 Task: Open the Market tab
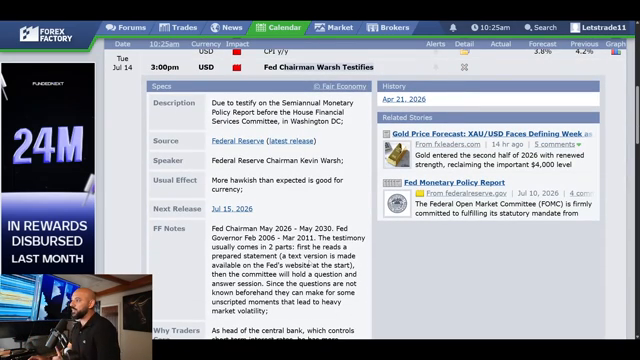(x=333, y=27)
